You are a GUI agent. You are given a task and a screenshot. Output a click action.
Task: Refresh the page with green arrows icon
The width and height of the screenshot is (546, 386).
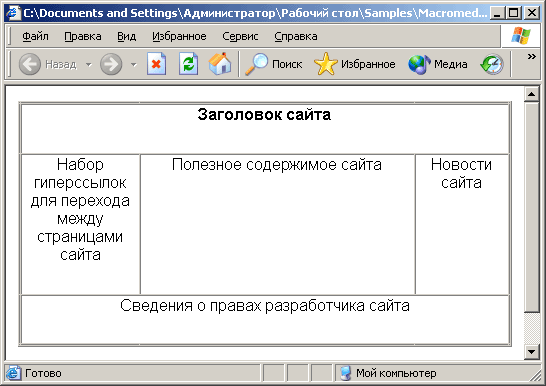(188, 64)
